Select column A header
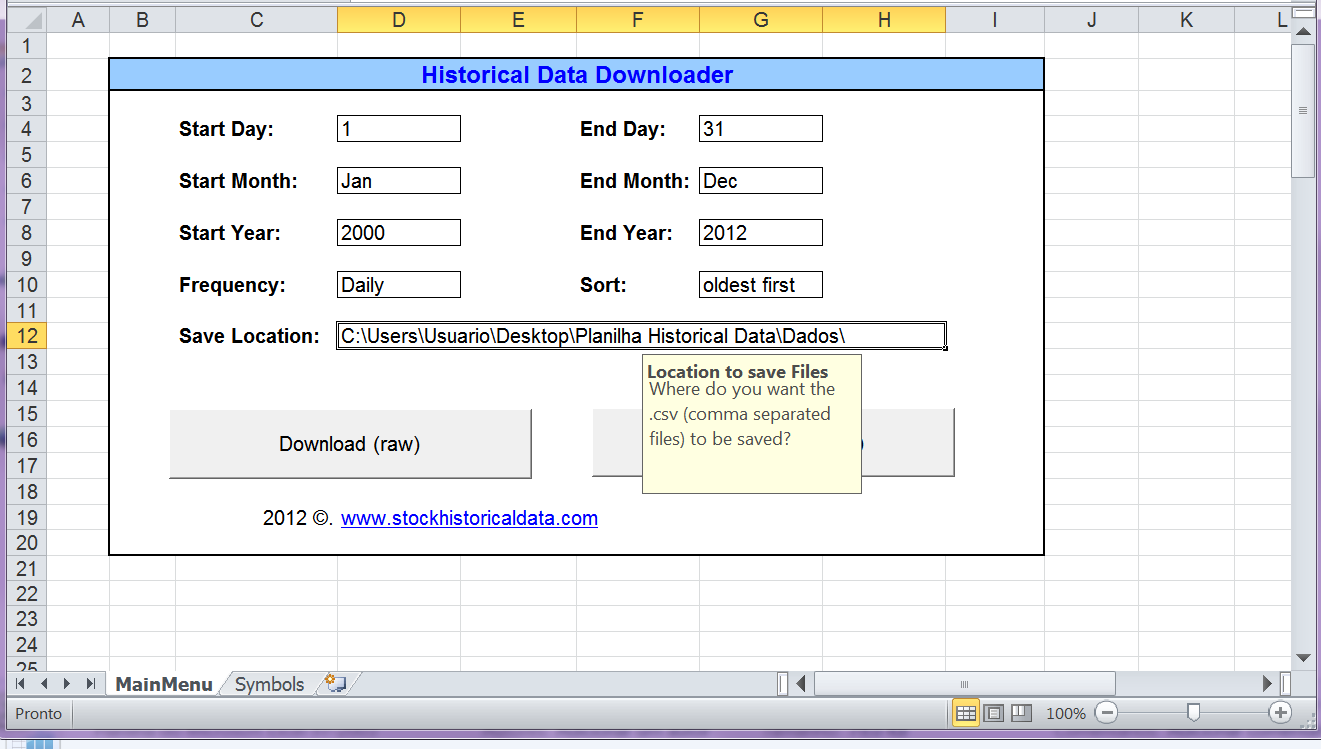This screenshot has height=749, width=1321. 77,19
